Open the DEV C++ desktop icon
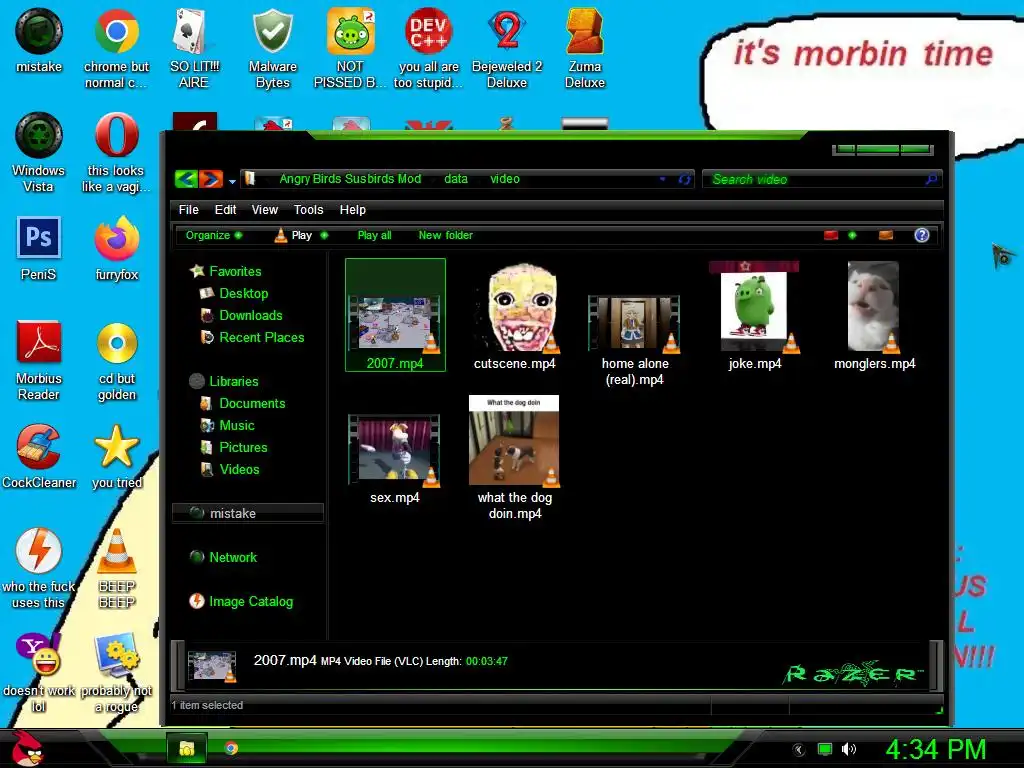The image size is (1024, 768). (428, 49)
